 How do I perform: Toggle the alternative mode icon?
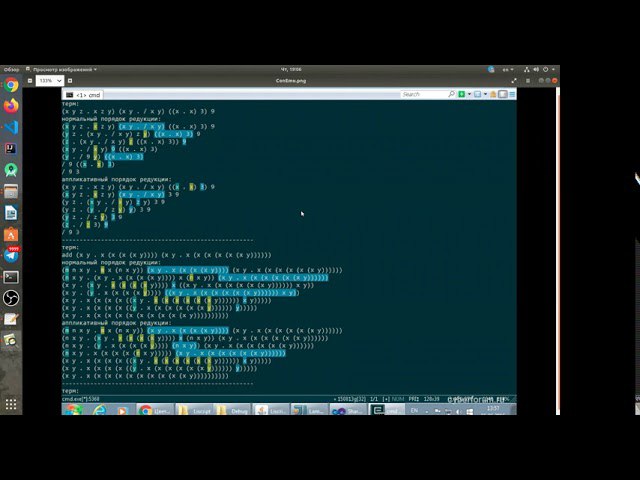[503, 94]
